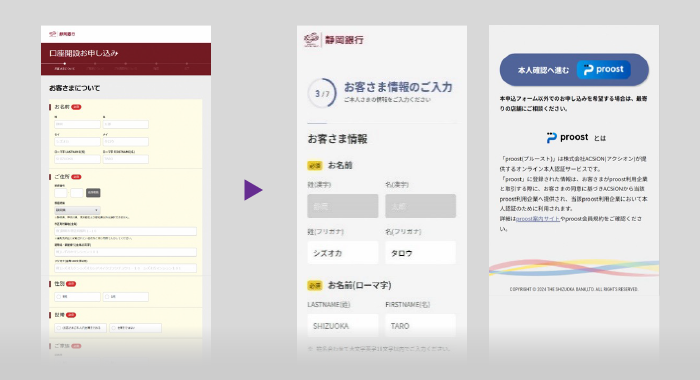Click the 3/7 step progress circle

click(x=322, y=93)
